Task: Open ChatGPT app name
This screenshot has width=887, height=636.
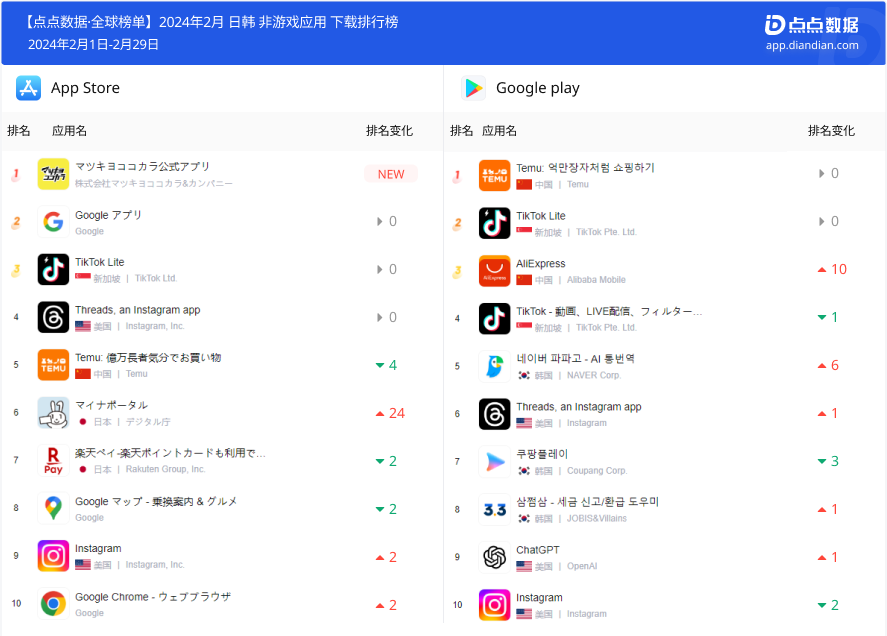Action: (x=538, y=550)
